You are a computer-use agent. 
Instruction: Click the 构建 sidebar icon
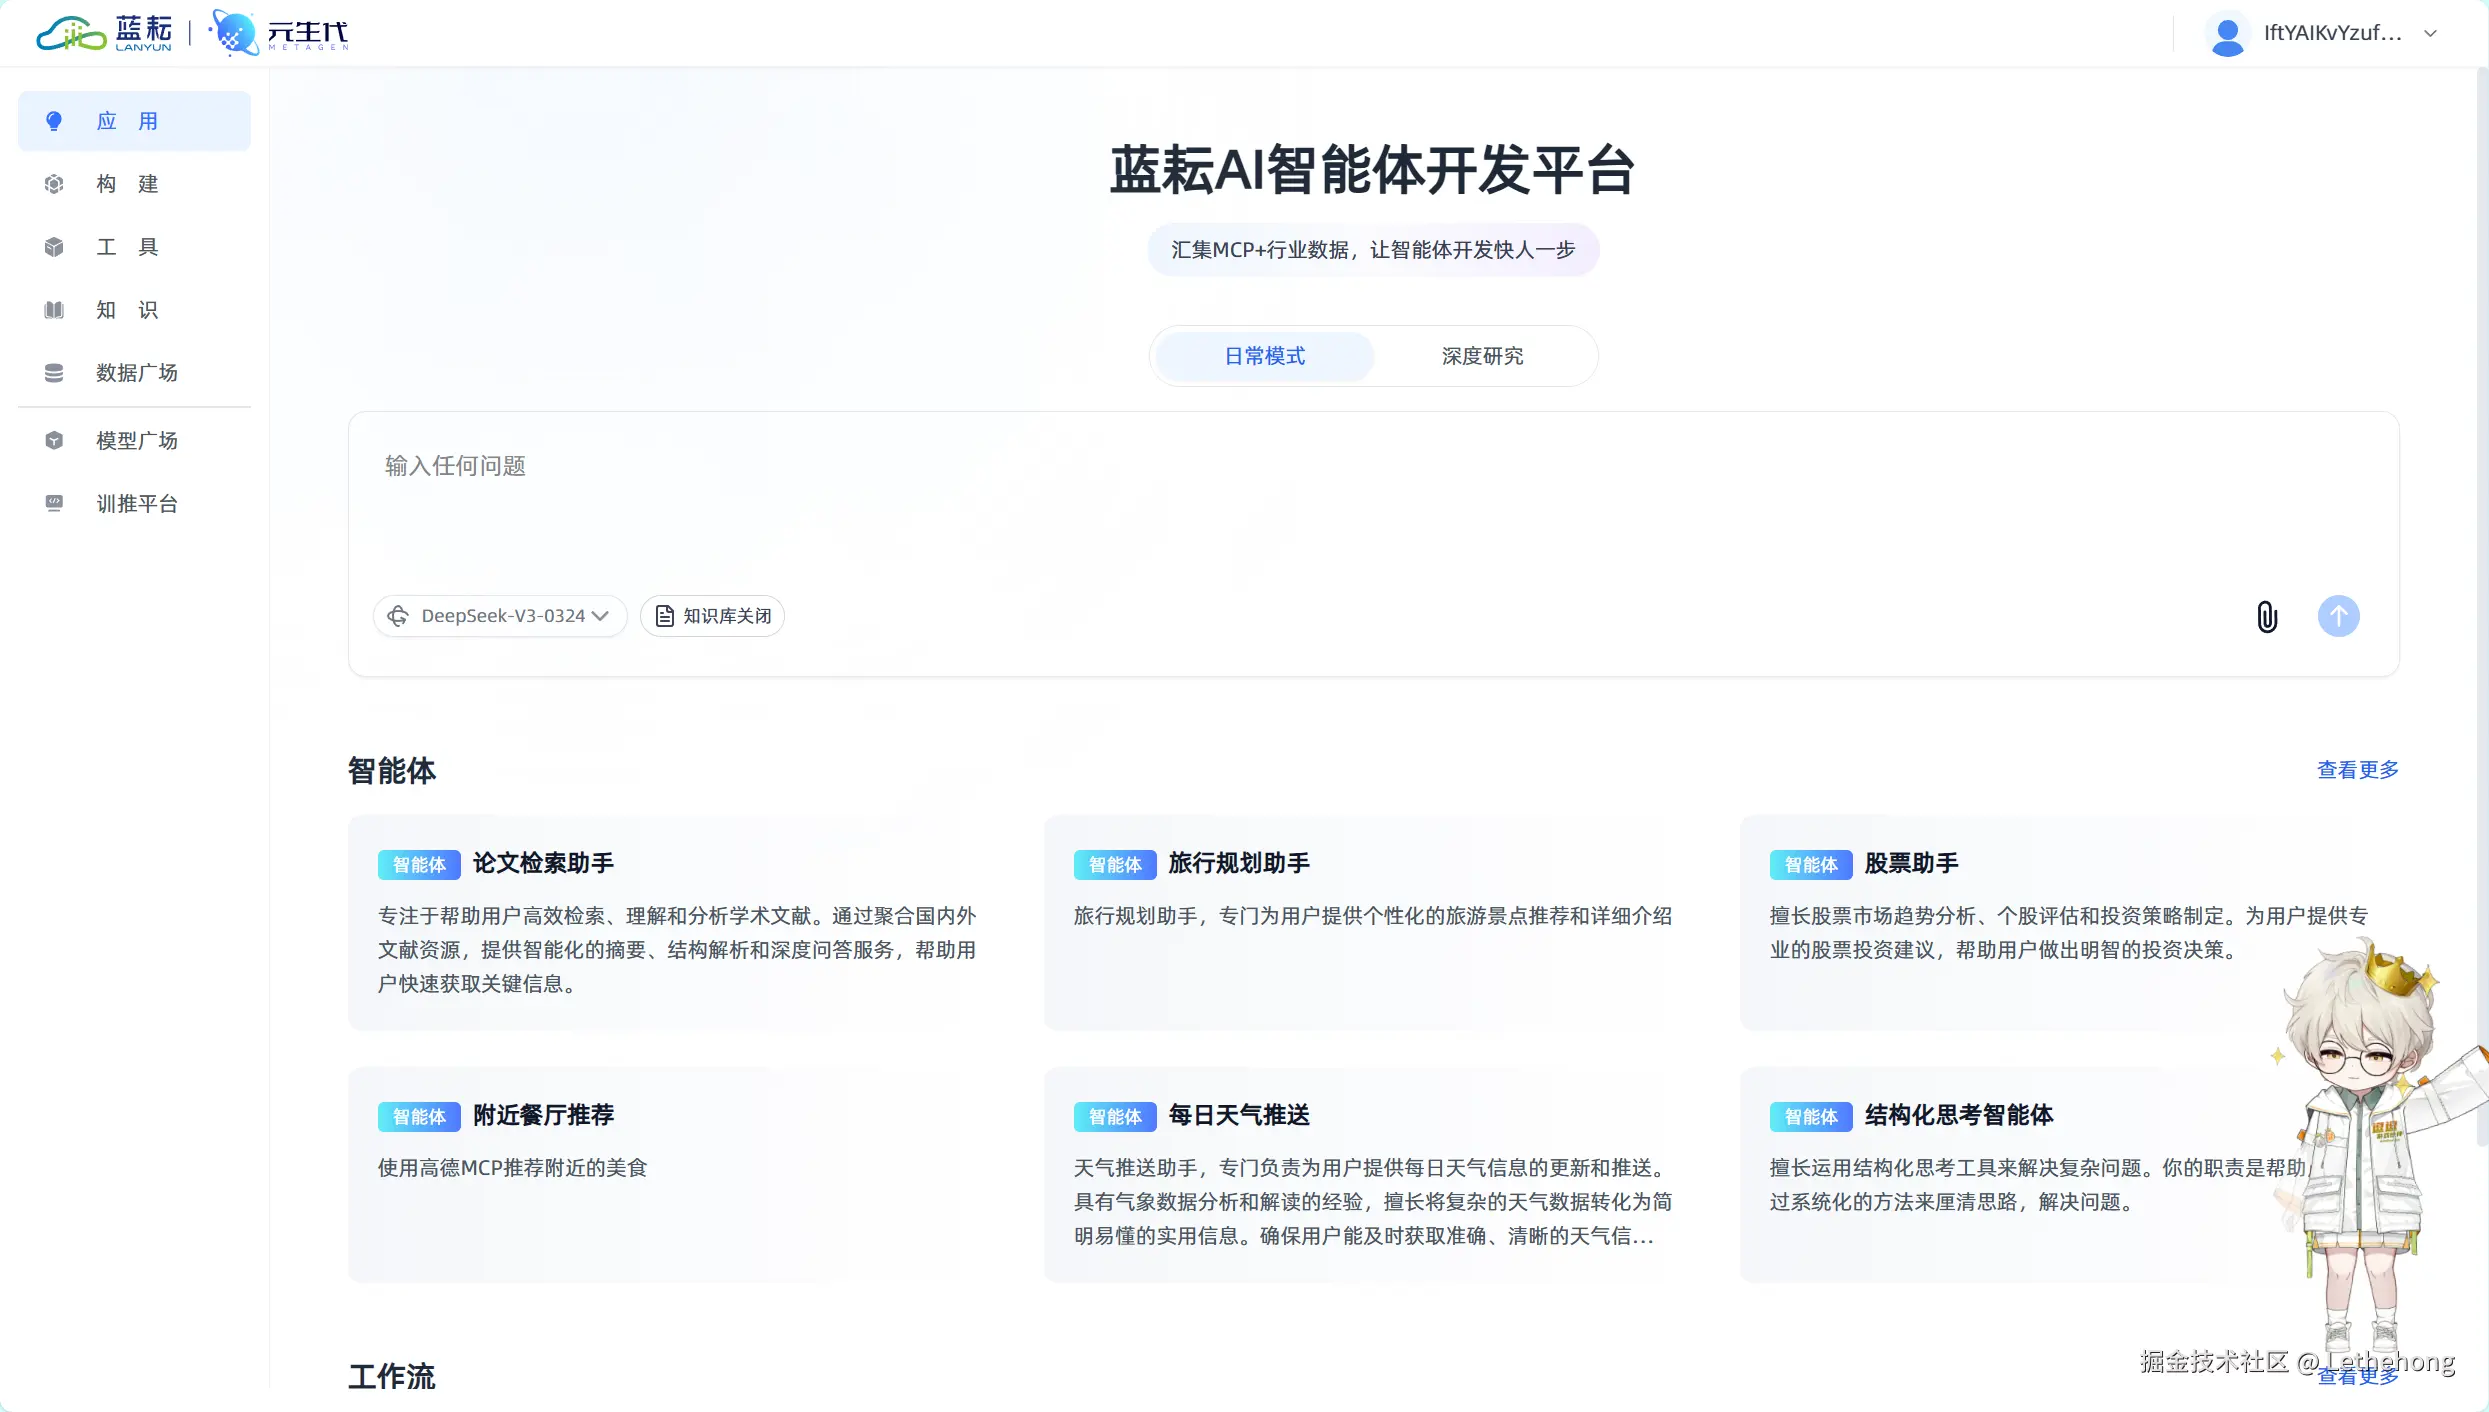54,184
